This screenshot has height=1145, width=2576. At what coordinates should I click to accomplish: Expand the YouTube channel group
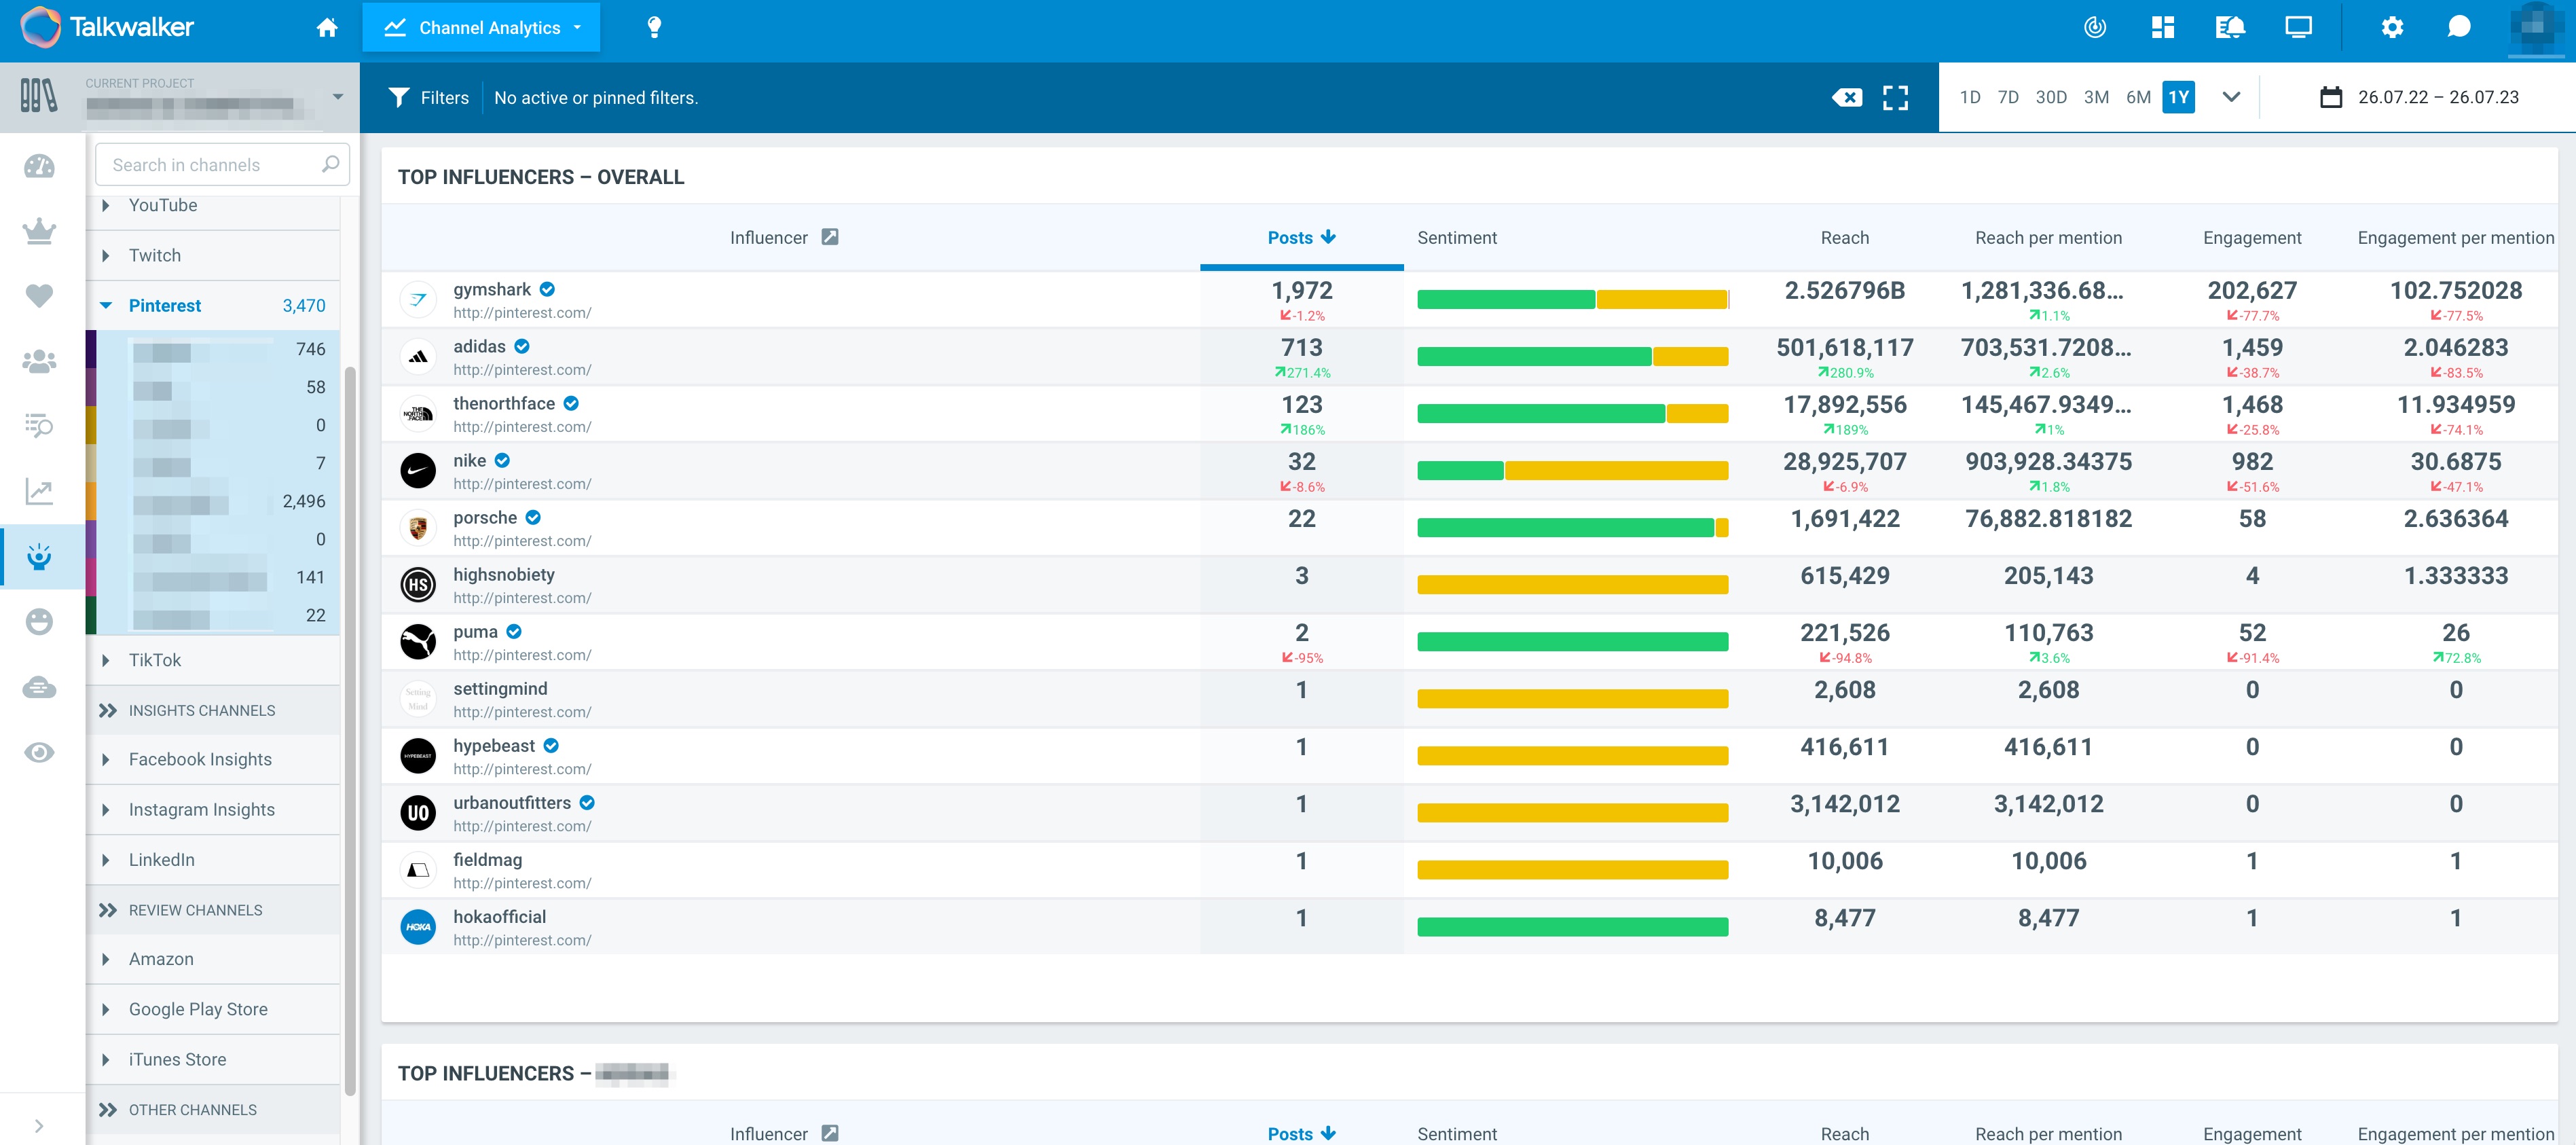coord(106,205)
